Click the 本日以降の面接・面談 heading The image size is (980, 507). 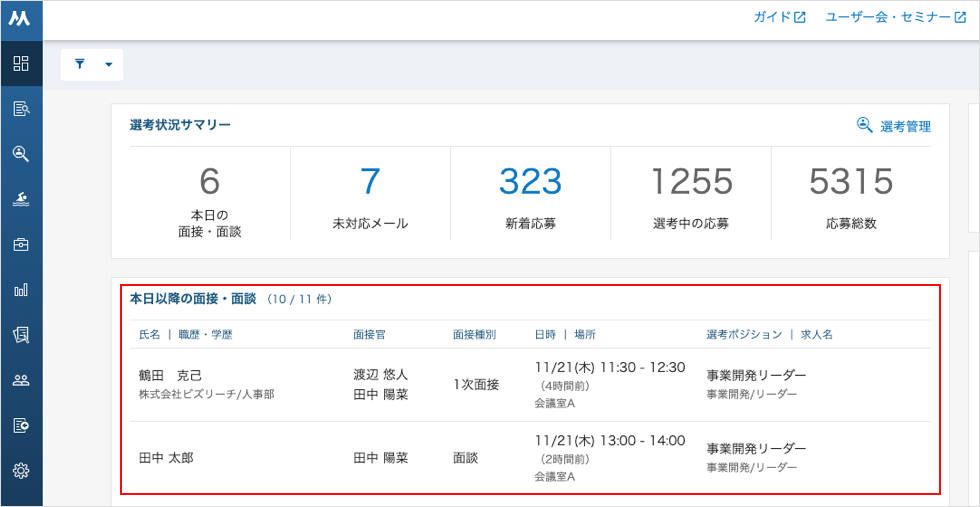point(193,299)
